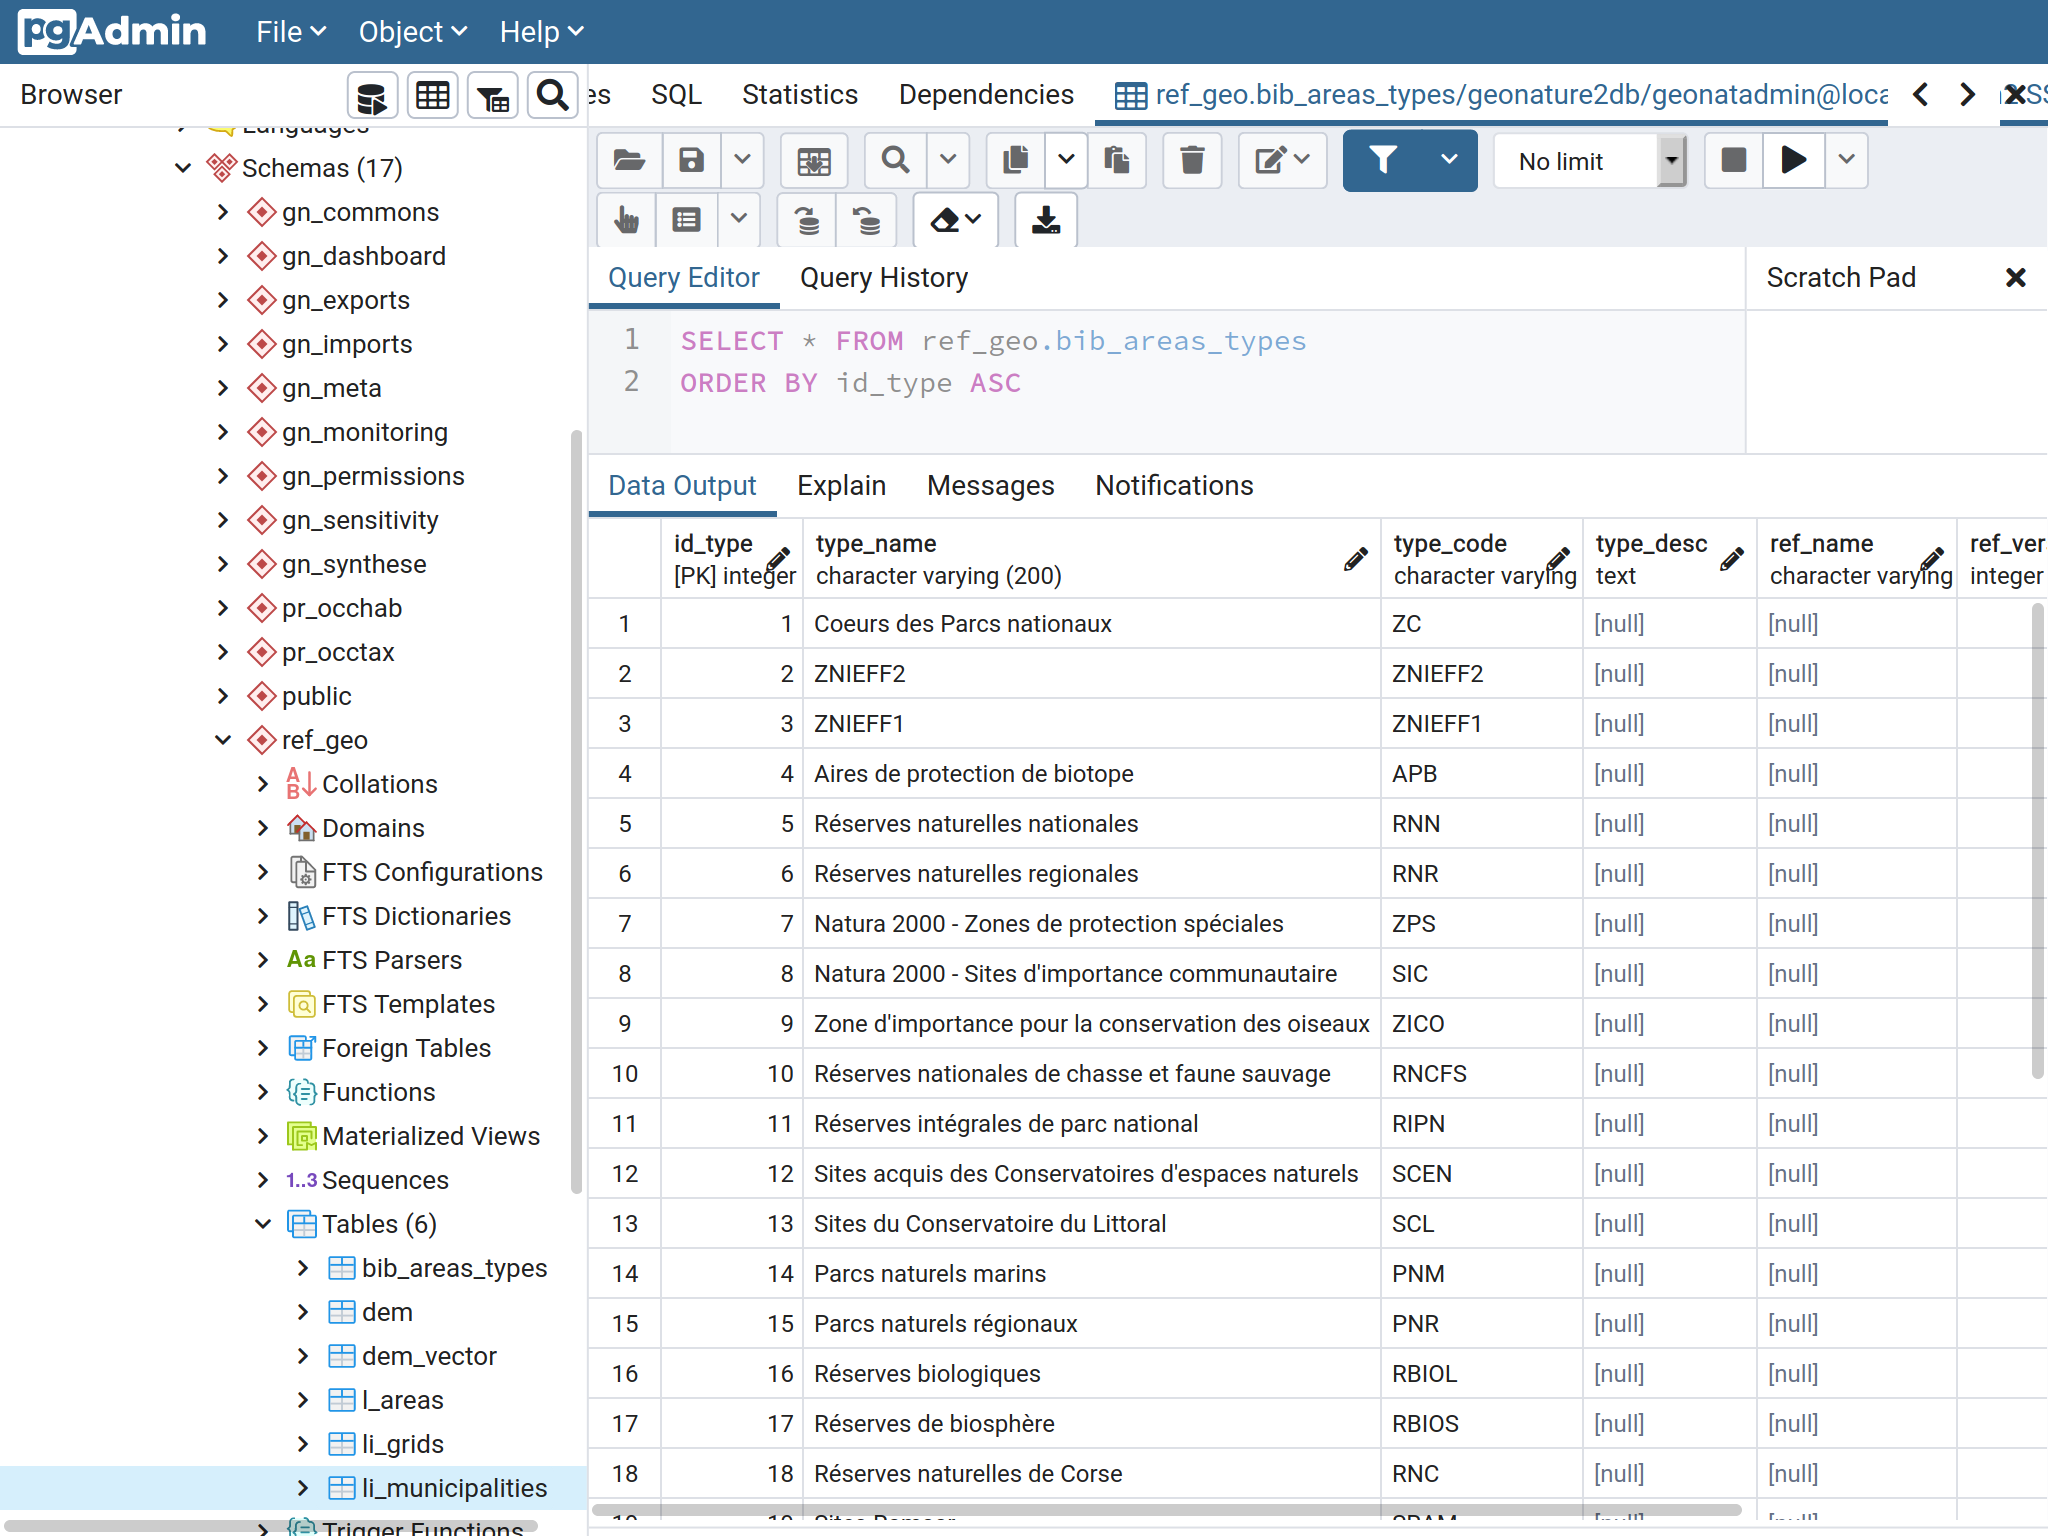The image size is (2048, 1536).
Task: Click the Download as CSV icon
Action: [x=1046, y=220]
